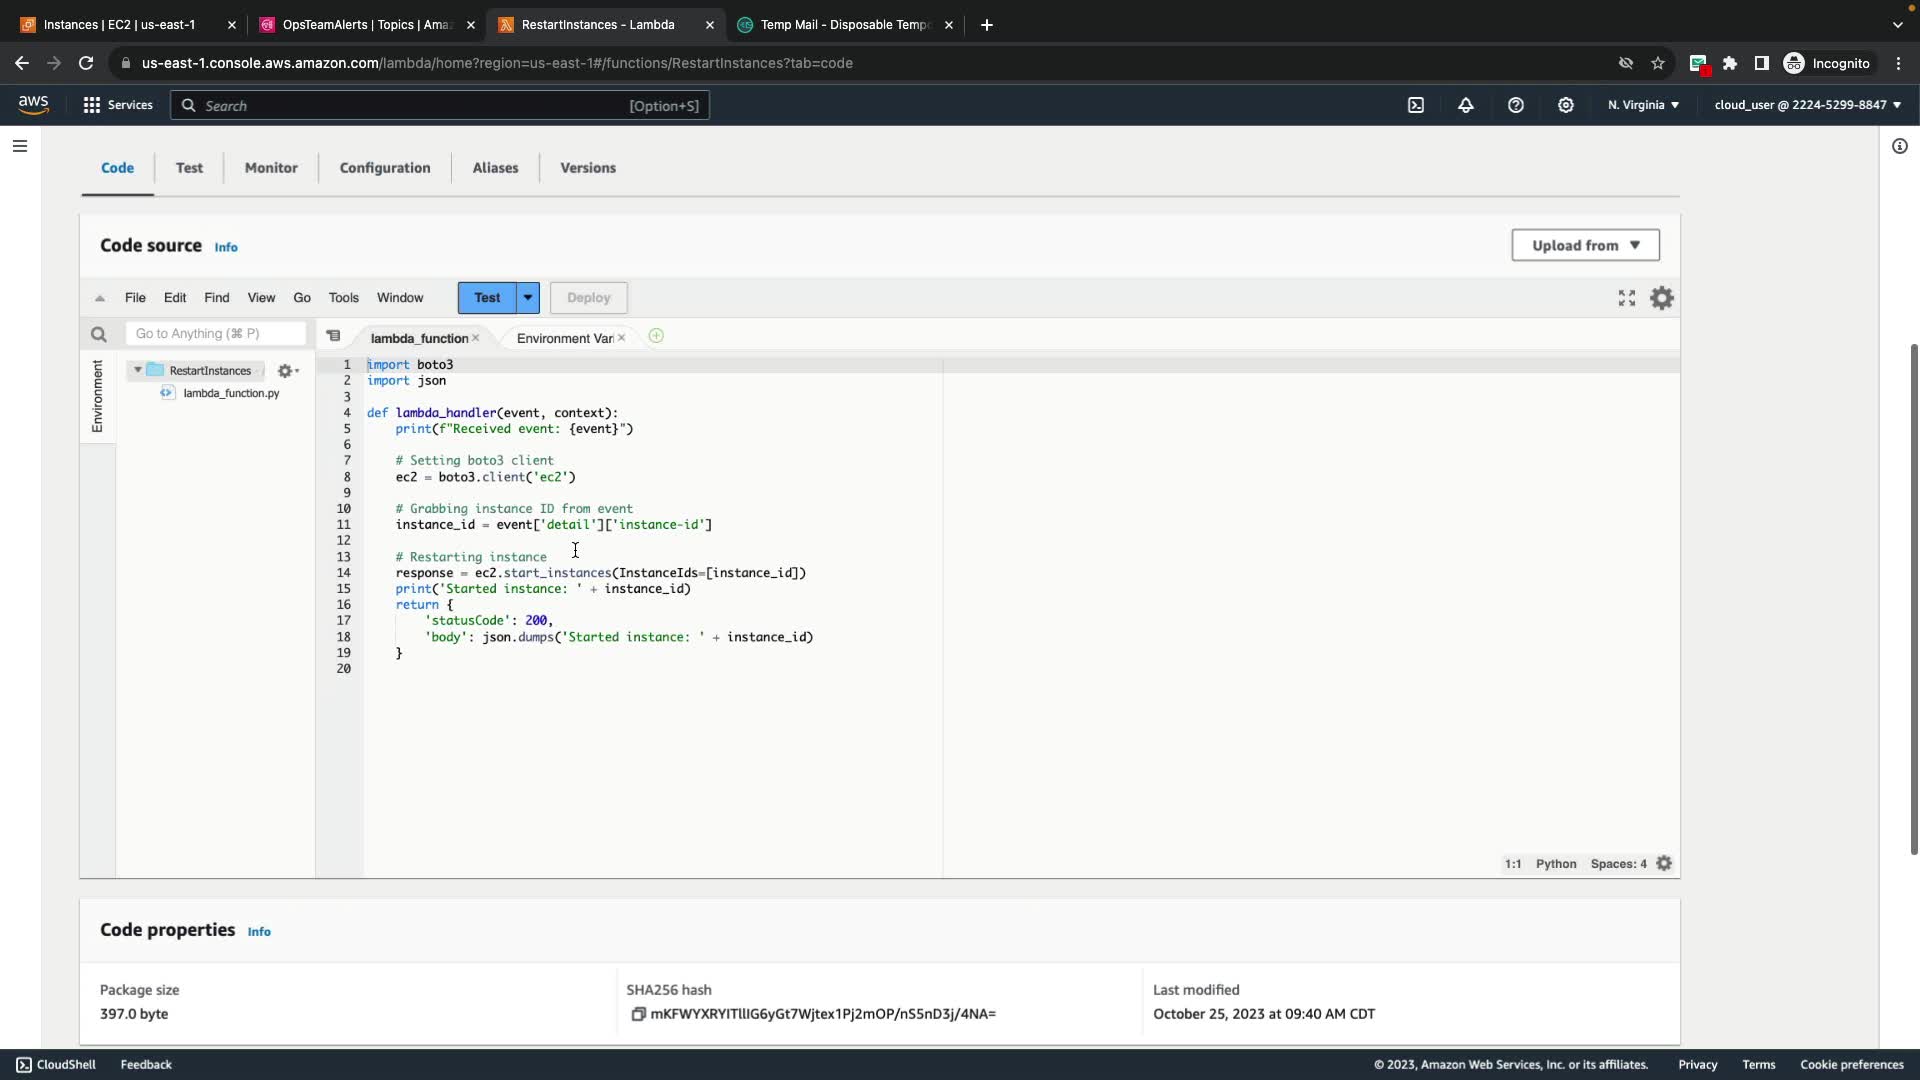The width and height of the screenshot is (1920, 1080).
Task: Toggle the left navigation hamburger menu
Action: click(x=20, y=146)
